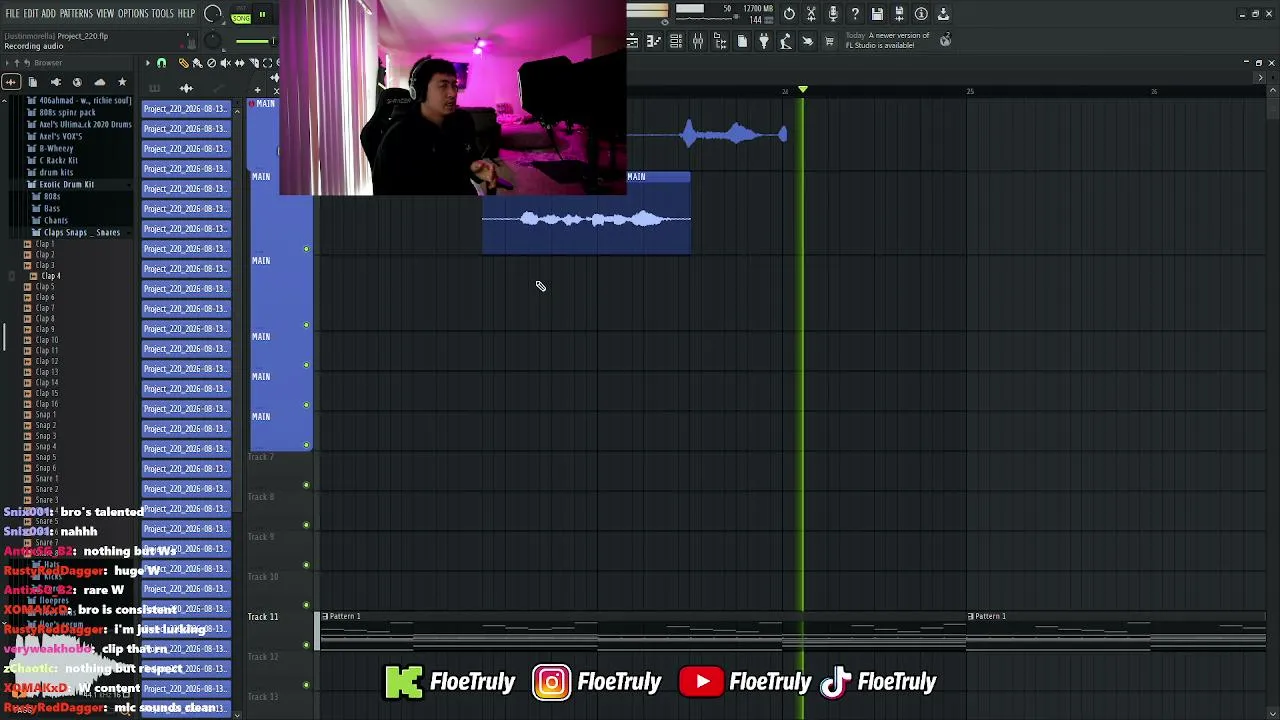Select the browser files tab icon
This screenshot has width=1280, height=720.
(x=33, y=82)
